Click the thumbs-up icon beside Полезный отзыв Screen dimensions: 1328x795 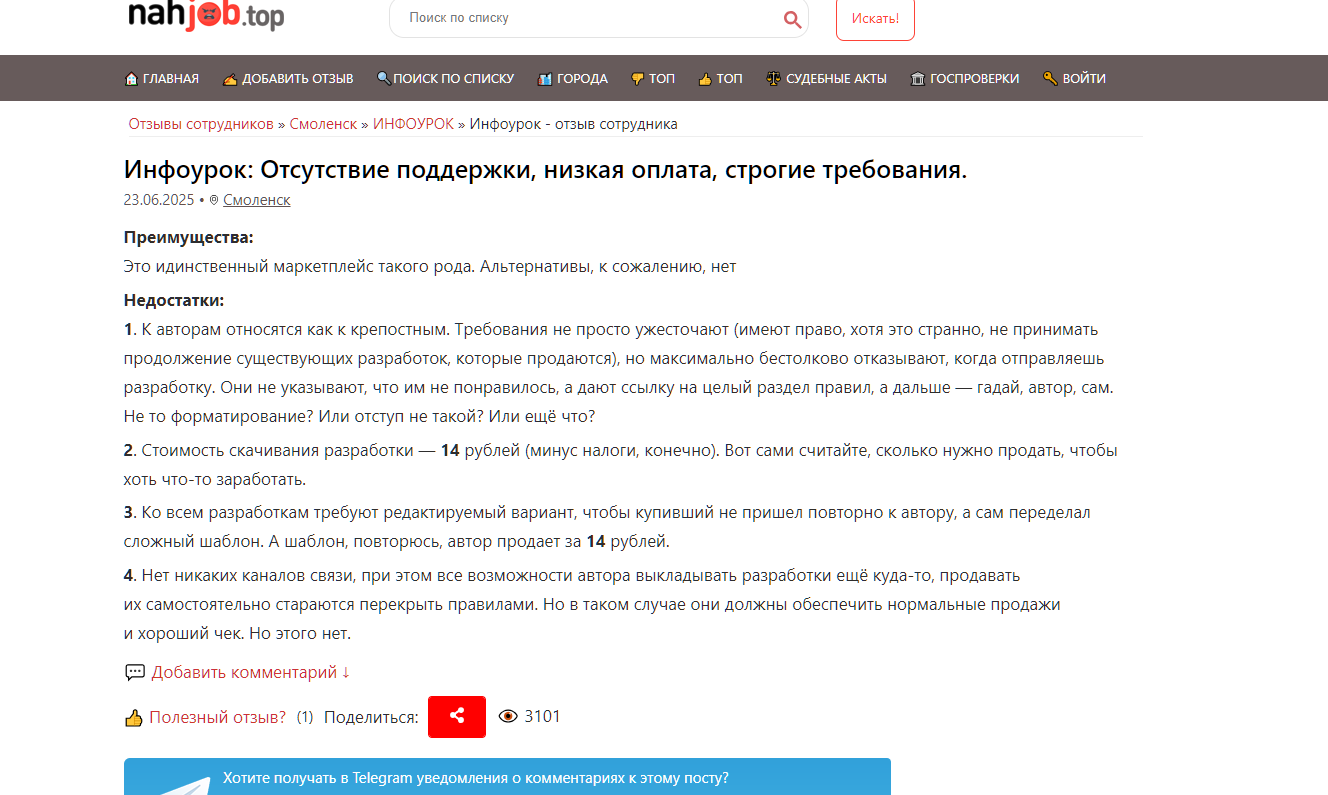pyautogui.click(x=134, y=717)
